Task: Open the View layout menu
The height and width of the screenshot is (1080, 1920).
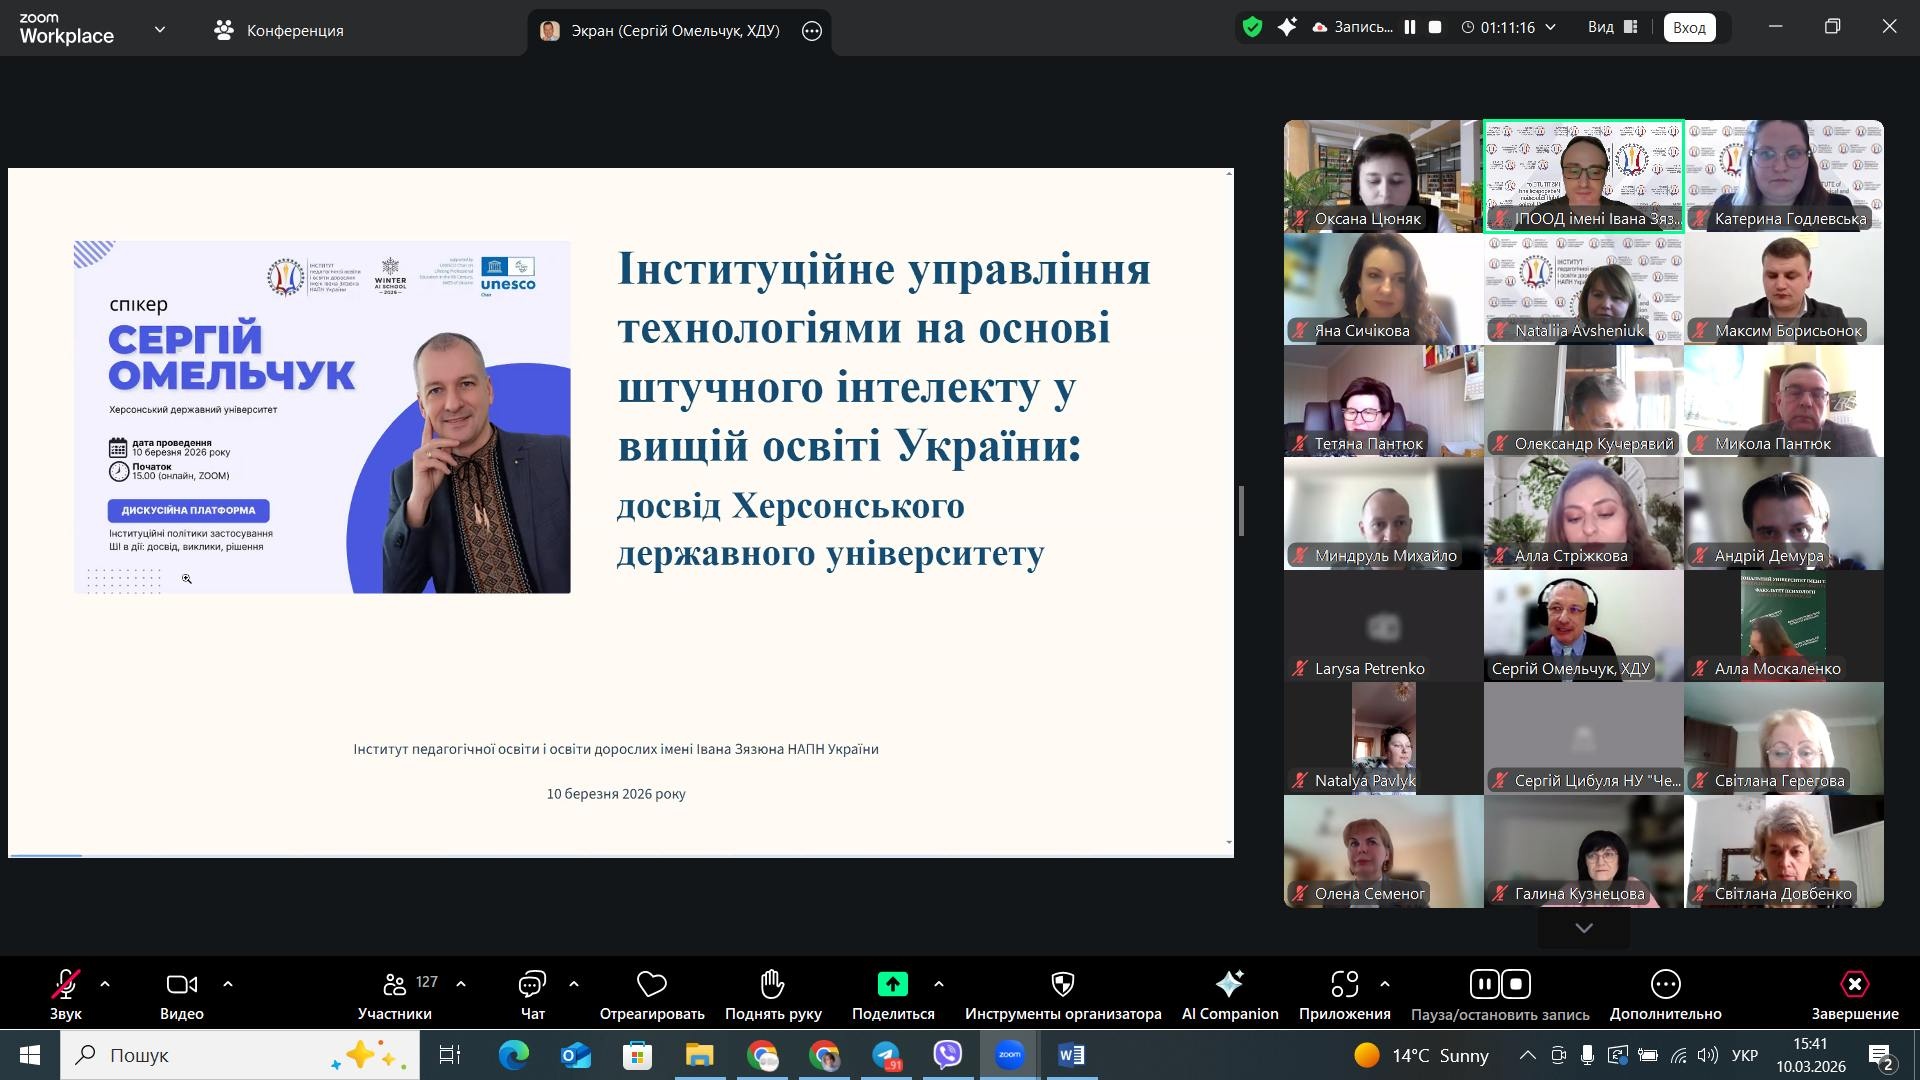Action: [x=1612, y=28]
